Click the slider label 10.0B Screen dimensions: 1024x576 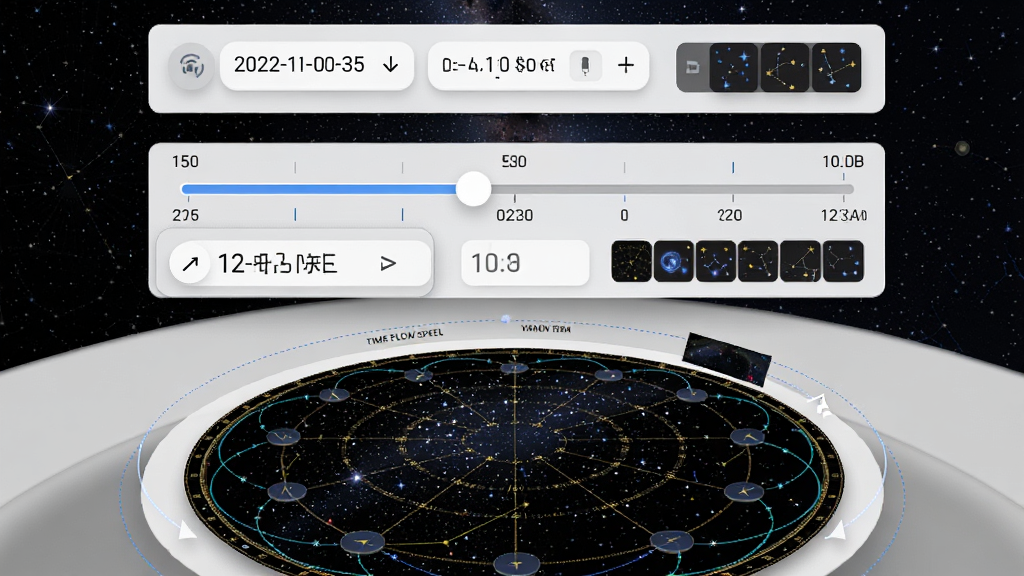(842, 162)
